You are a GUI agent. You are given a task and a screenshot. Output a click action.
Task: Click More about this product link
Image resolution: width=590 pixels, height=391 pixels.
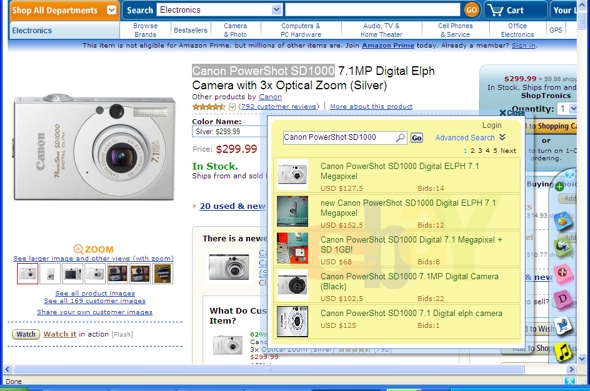371,106
